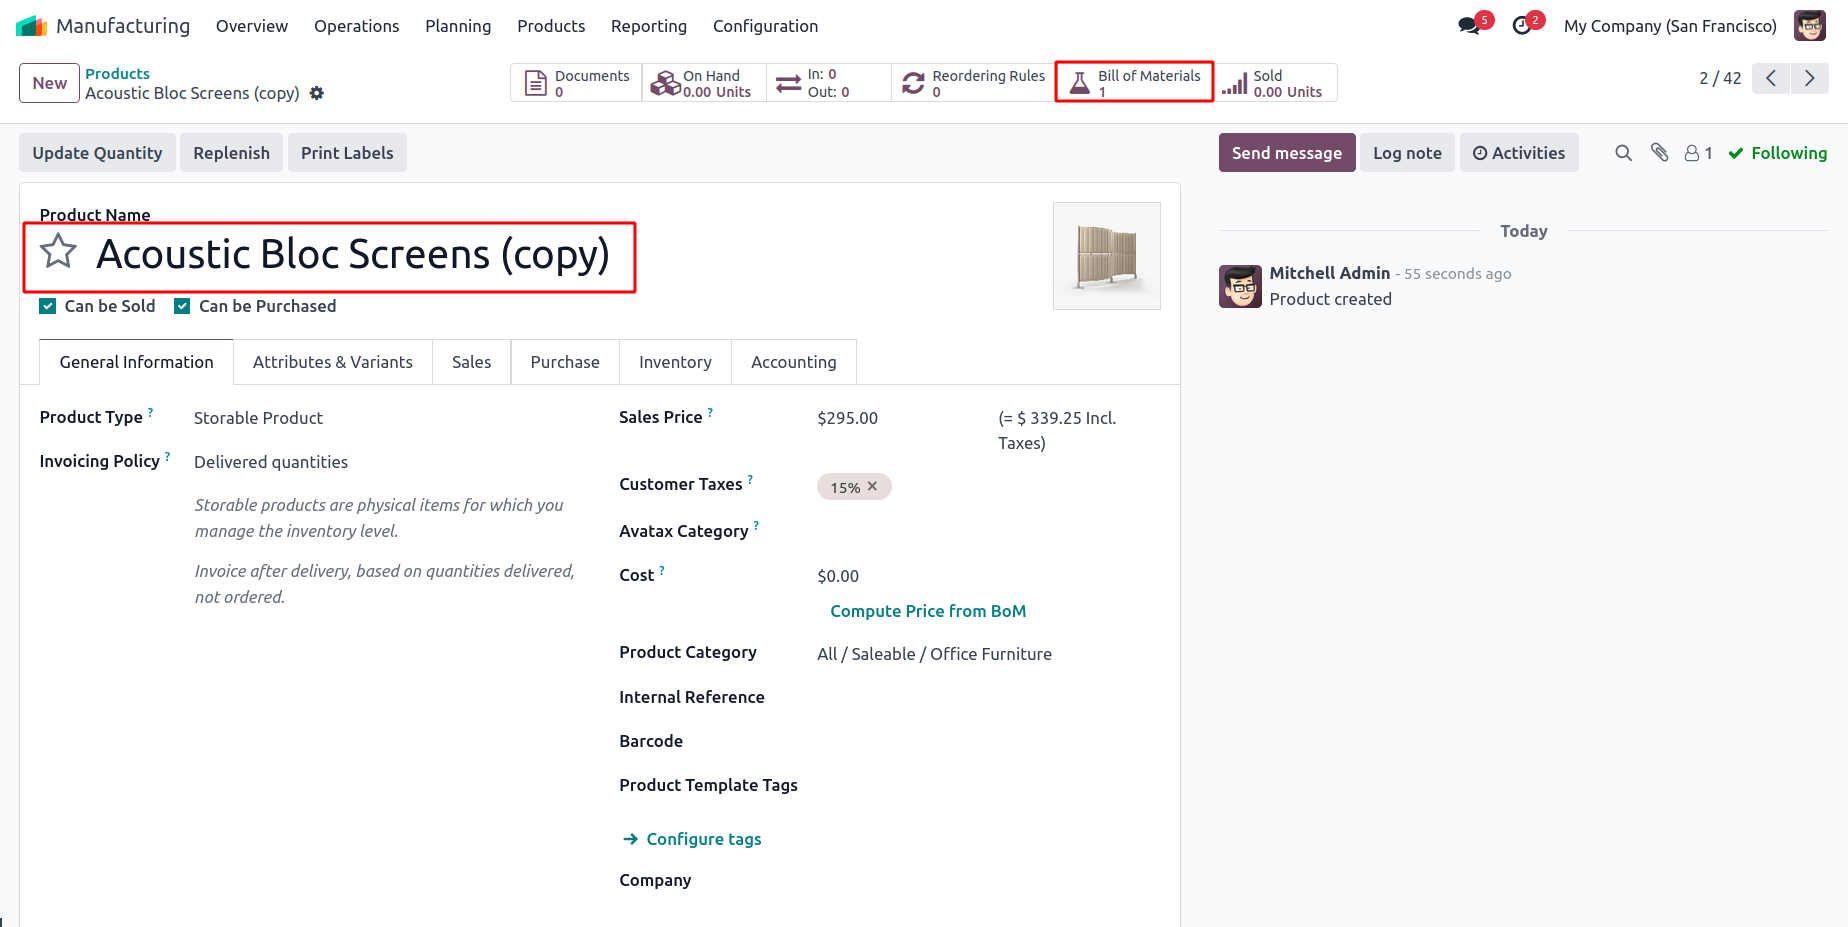Uncheck the Can be Purchased checkbox
The width and height of the screenshot is (1848, 927).
pos(182,306)
